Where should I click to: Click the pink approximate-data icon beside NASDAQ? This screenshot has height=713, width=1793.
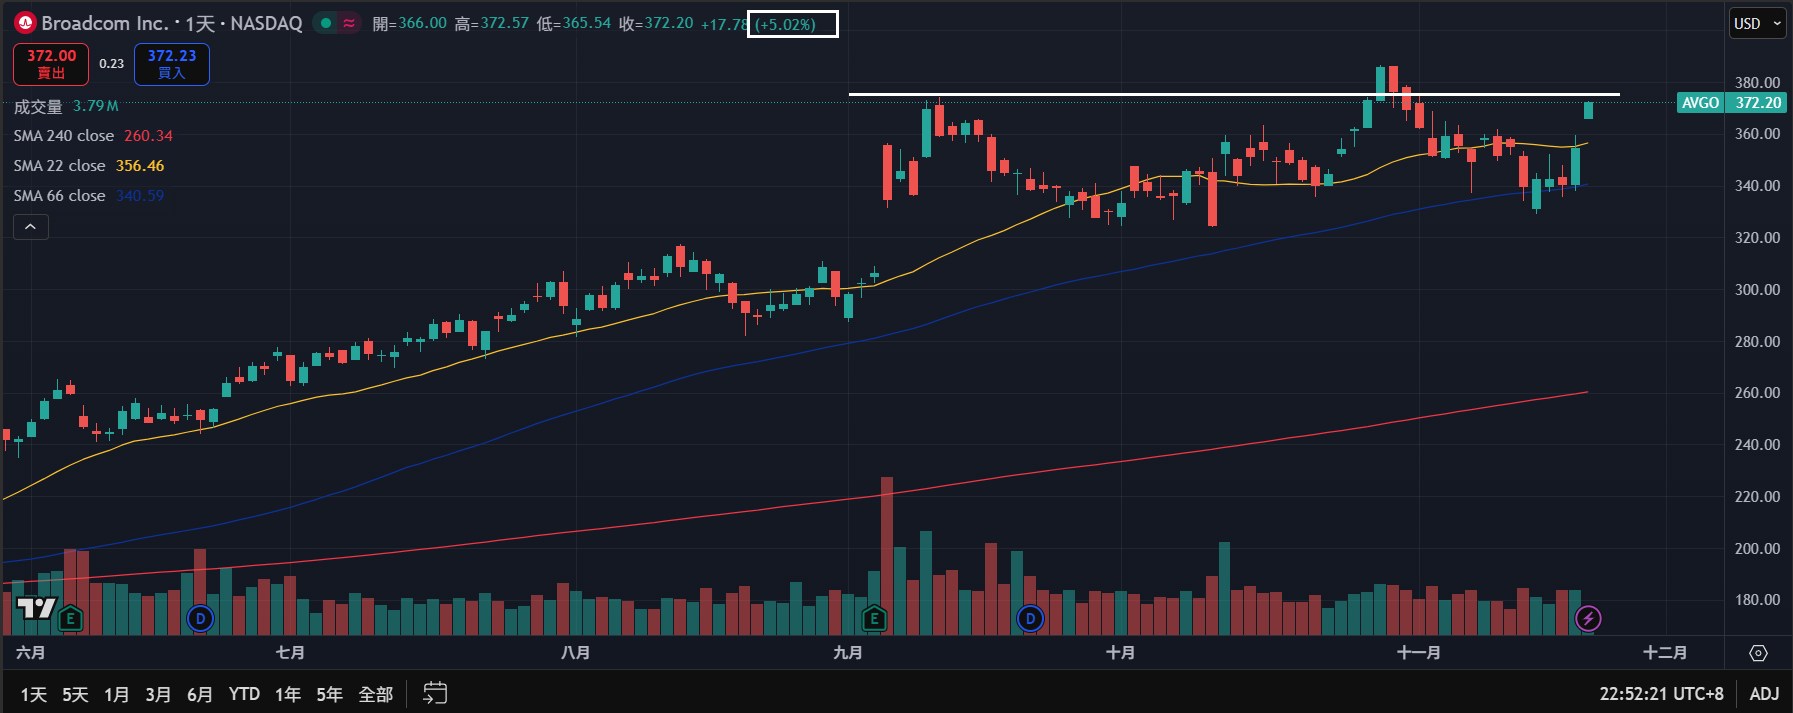click(349, 23)
